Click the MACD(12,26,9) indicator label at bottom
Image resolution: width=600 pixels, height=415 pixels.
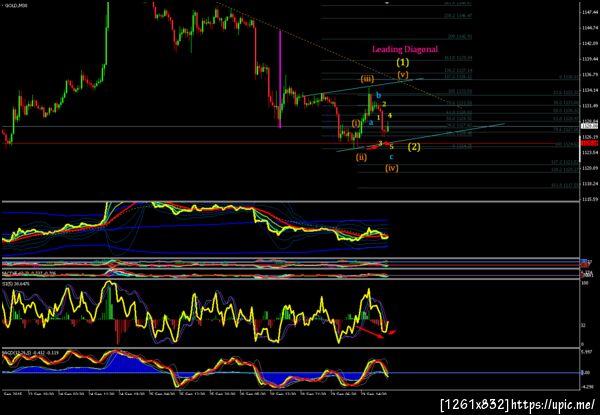click(x=30, y=353)
